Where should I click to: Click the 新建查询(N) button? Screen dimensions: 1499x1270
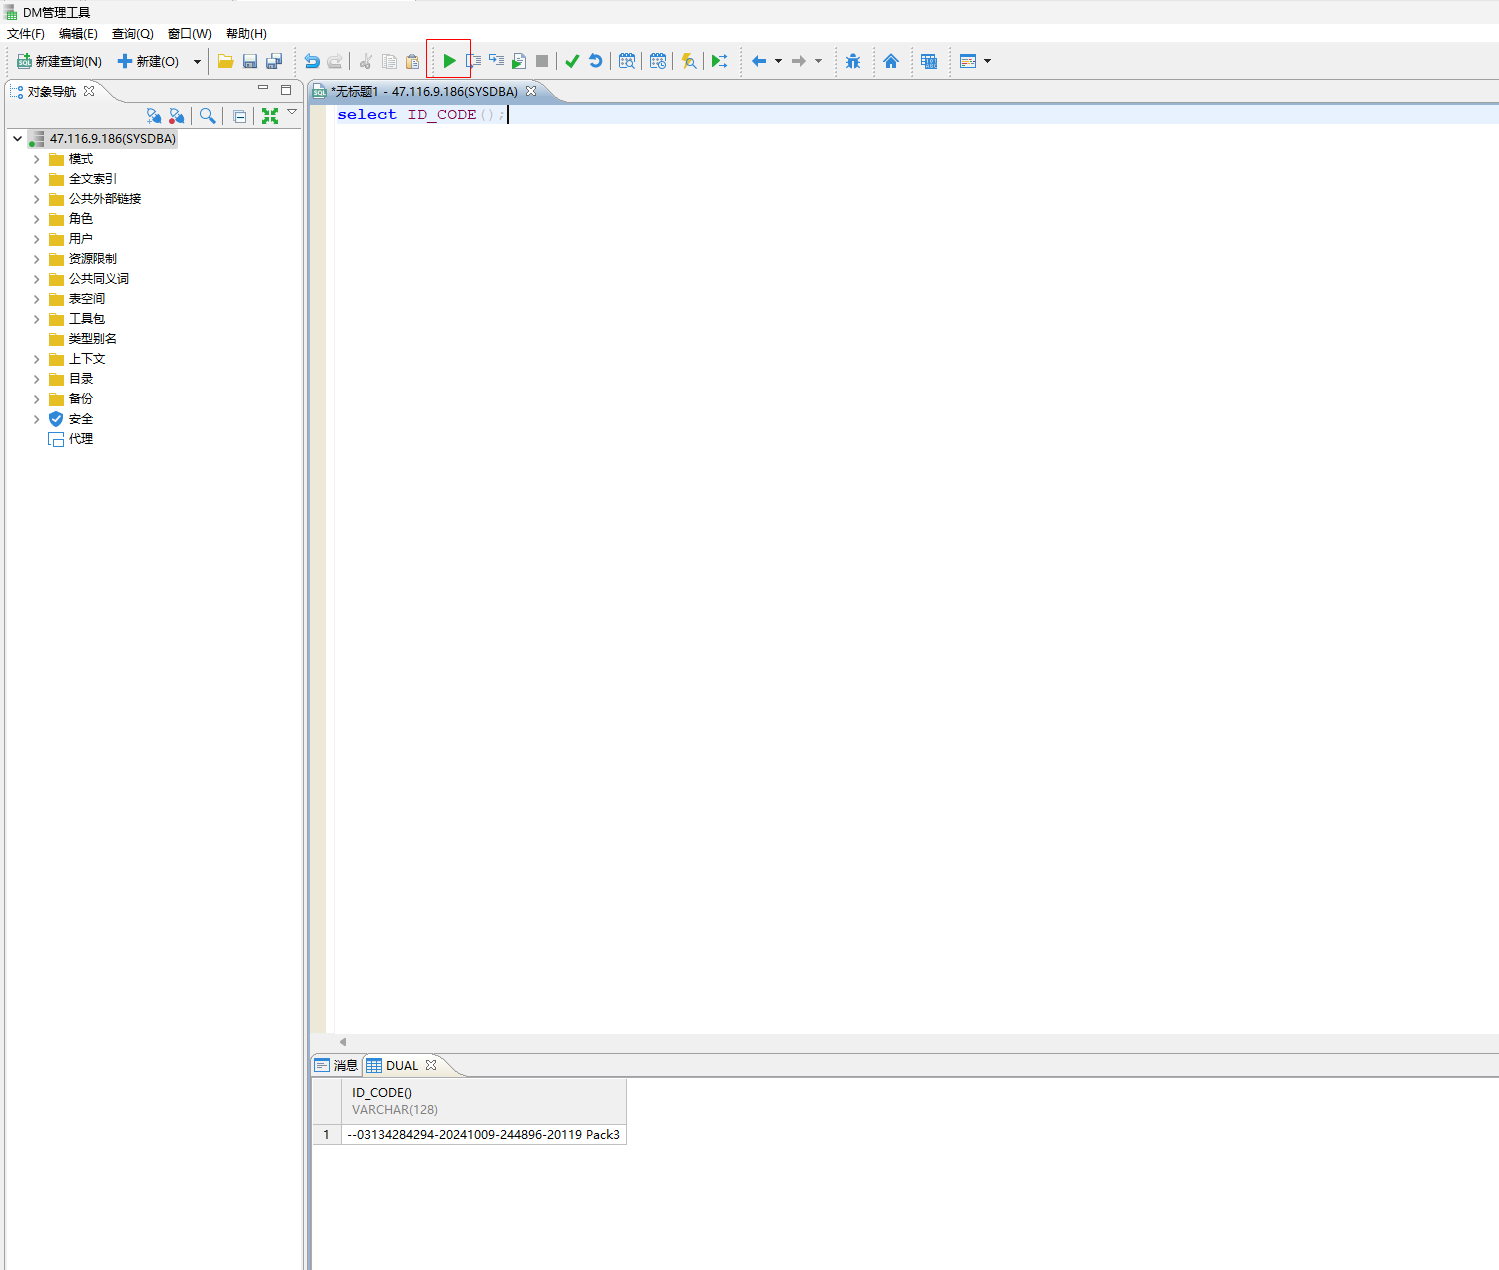pos(60,61)
